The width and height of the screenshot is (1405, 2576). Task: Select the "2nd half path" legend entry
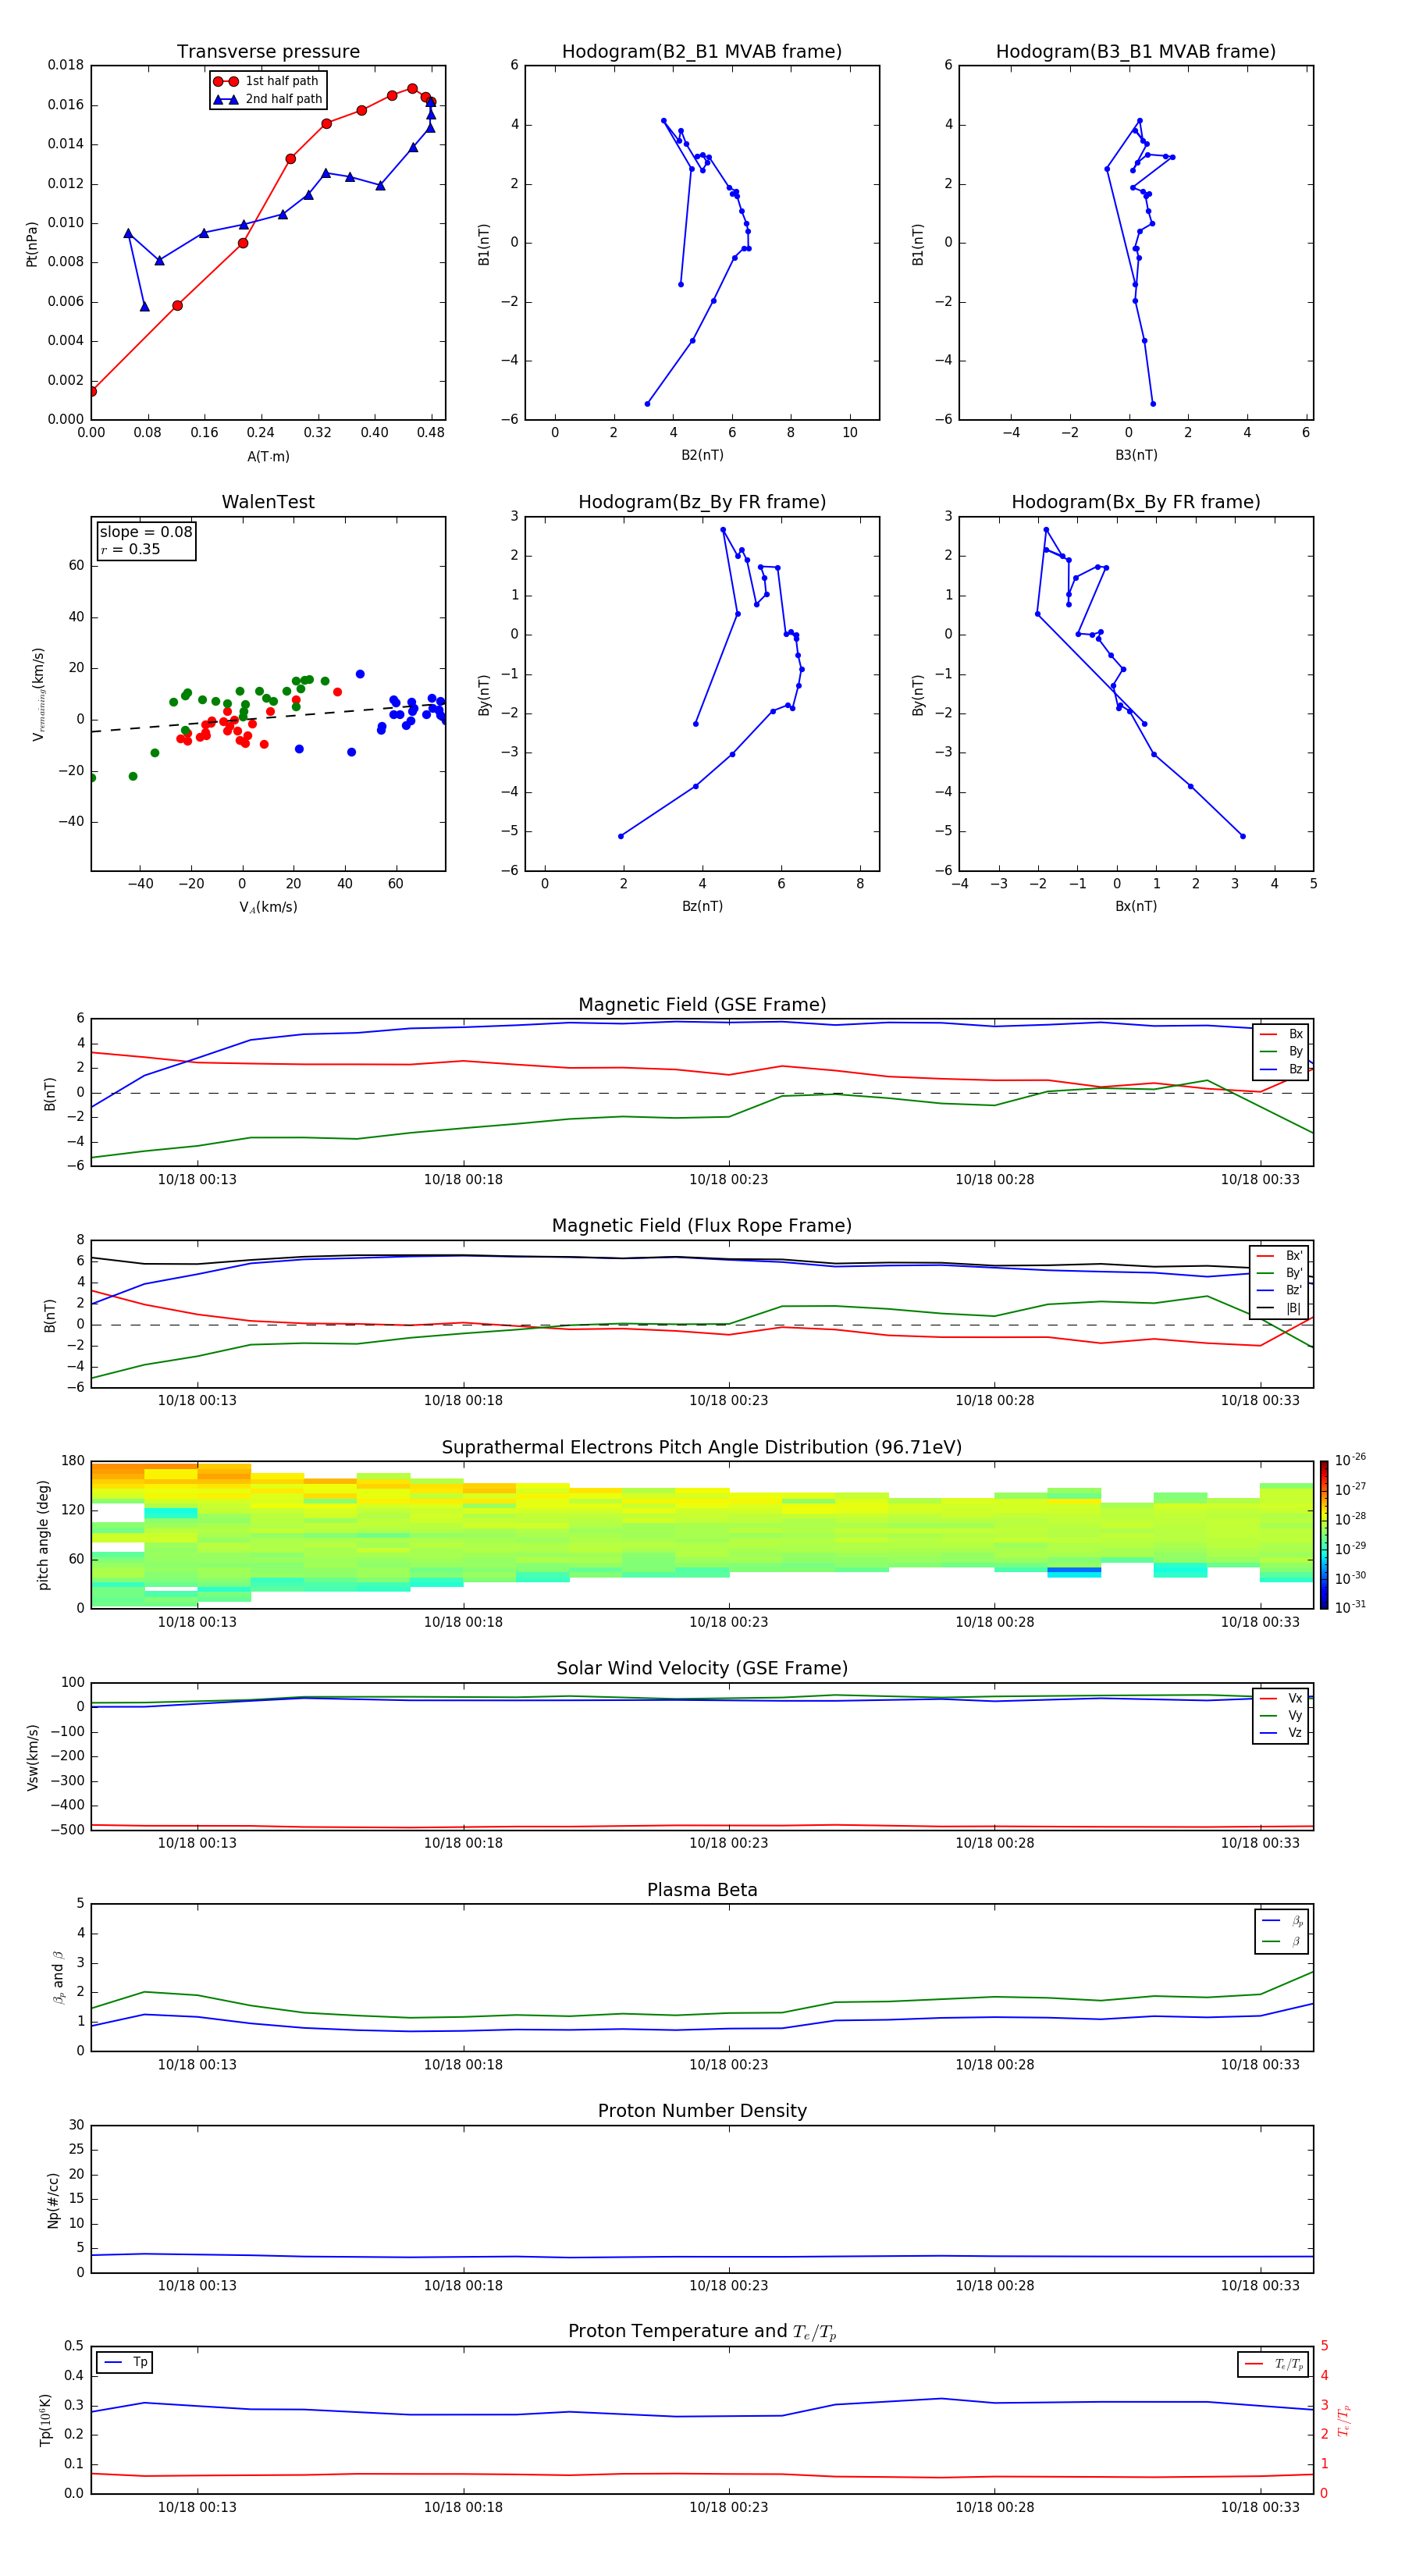coord(269,99)
